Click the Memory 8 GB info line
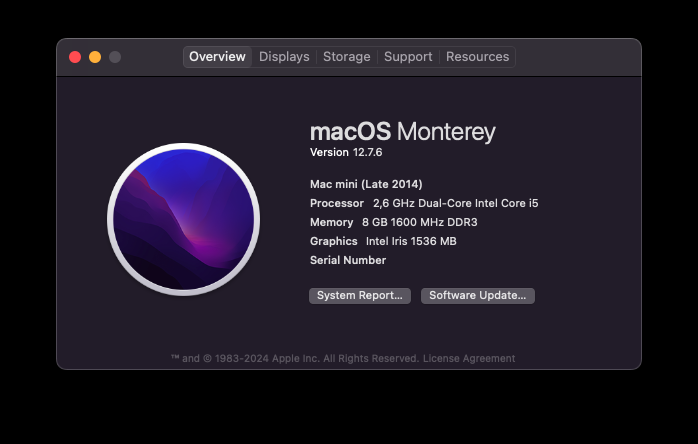 tap(393, 222)
